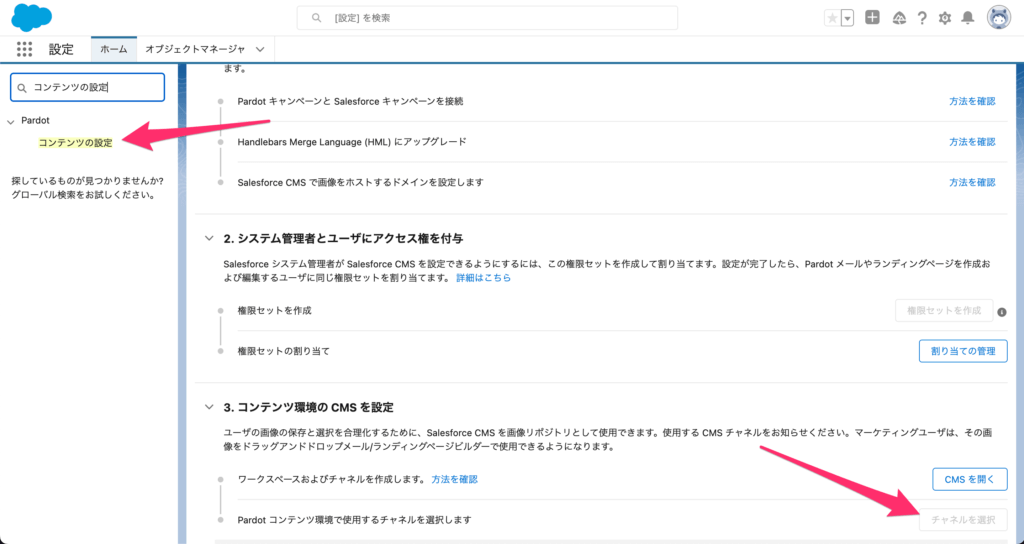Open the Notifications bell icon
This screenshot has height=544, width=1024.
pyautogui.click(x=968, y=18)
